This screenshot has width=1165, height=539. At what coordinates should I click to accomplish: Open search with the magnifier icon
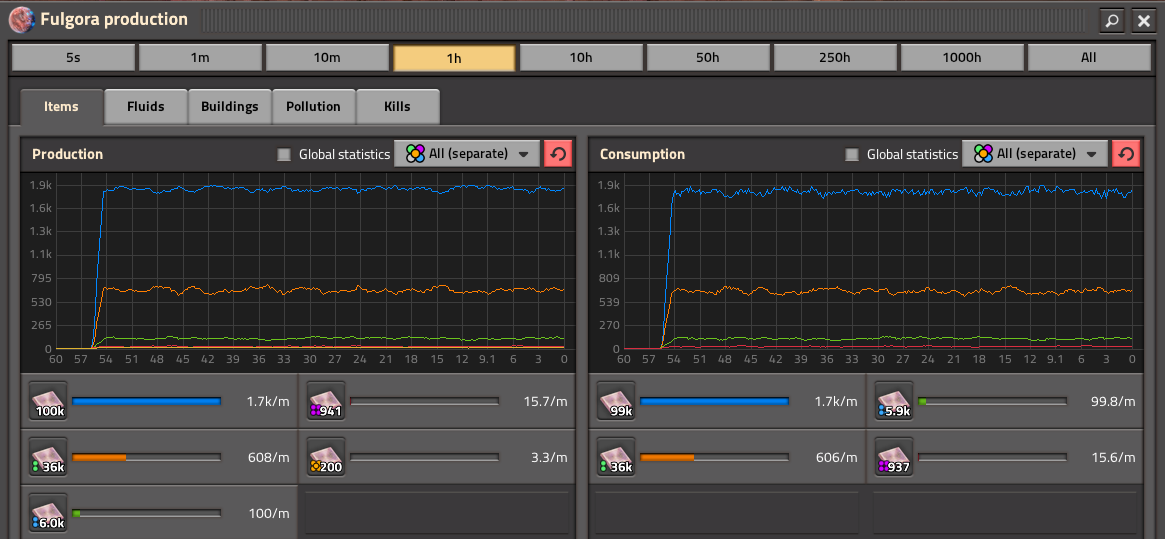1111,20
